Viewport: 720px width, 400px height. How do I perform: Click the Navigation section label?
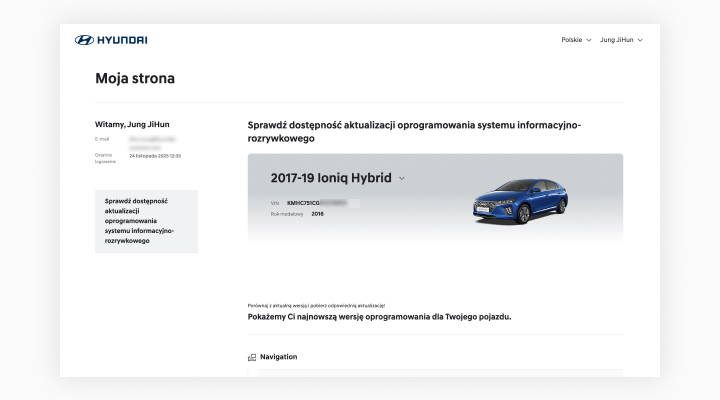(278, 357)
